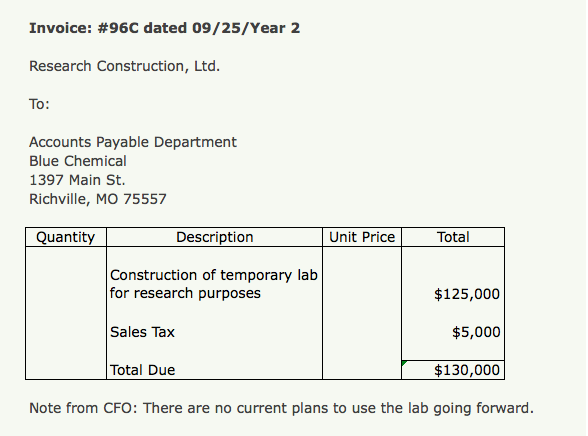Viewport: 588px width, 436px height.
Task: Click Richville, MO 75557 line
Action: (x=98, y=199)
